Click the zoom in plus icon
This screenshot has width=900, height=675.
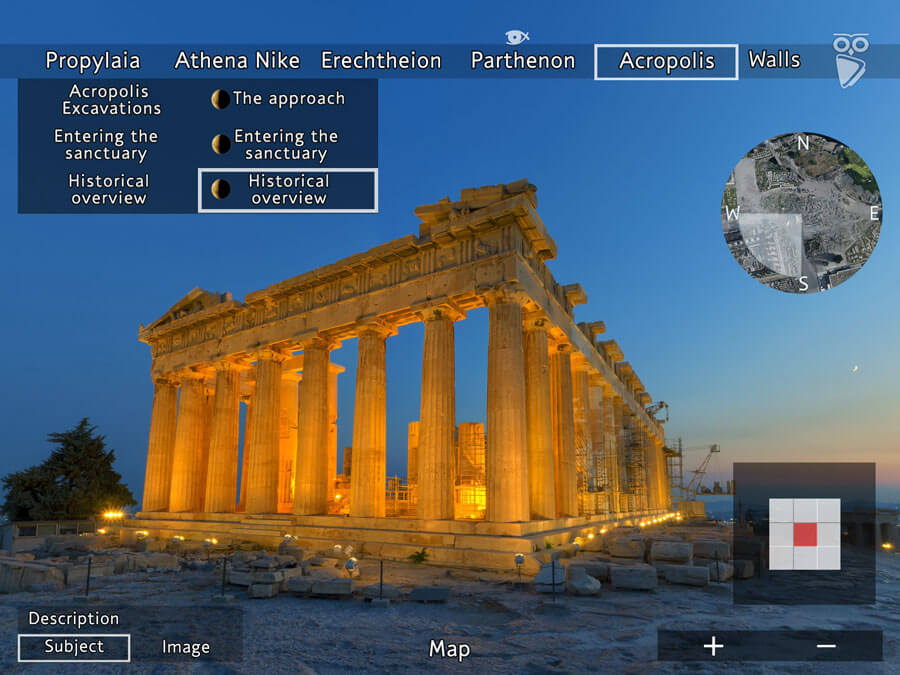click(x=713, y=647)
